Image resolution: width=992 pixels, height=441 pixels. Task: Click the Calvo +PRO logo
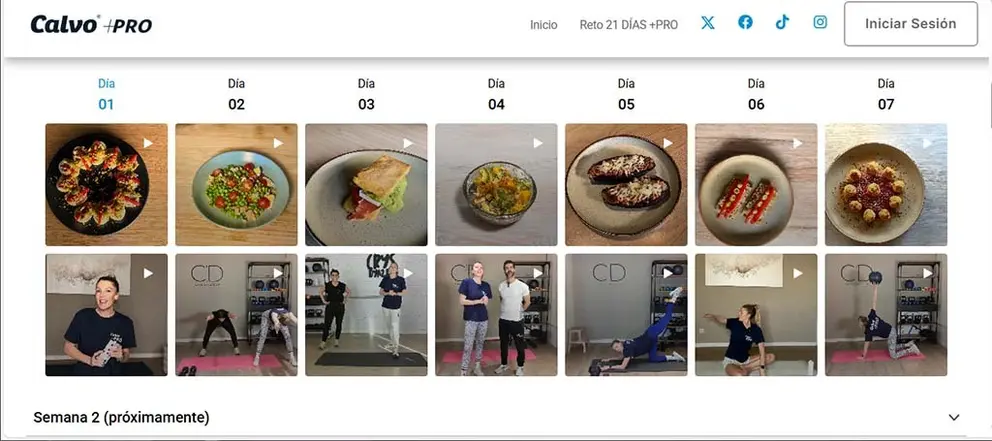point(91,25)
